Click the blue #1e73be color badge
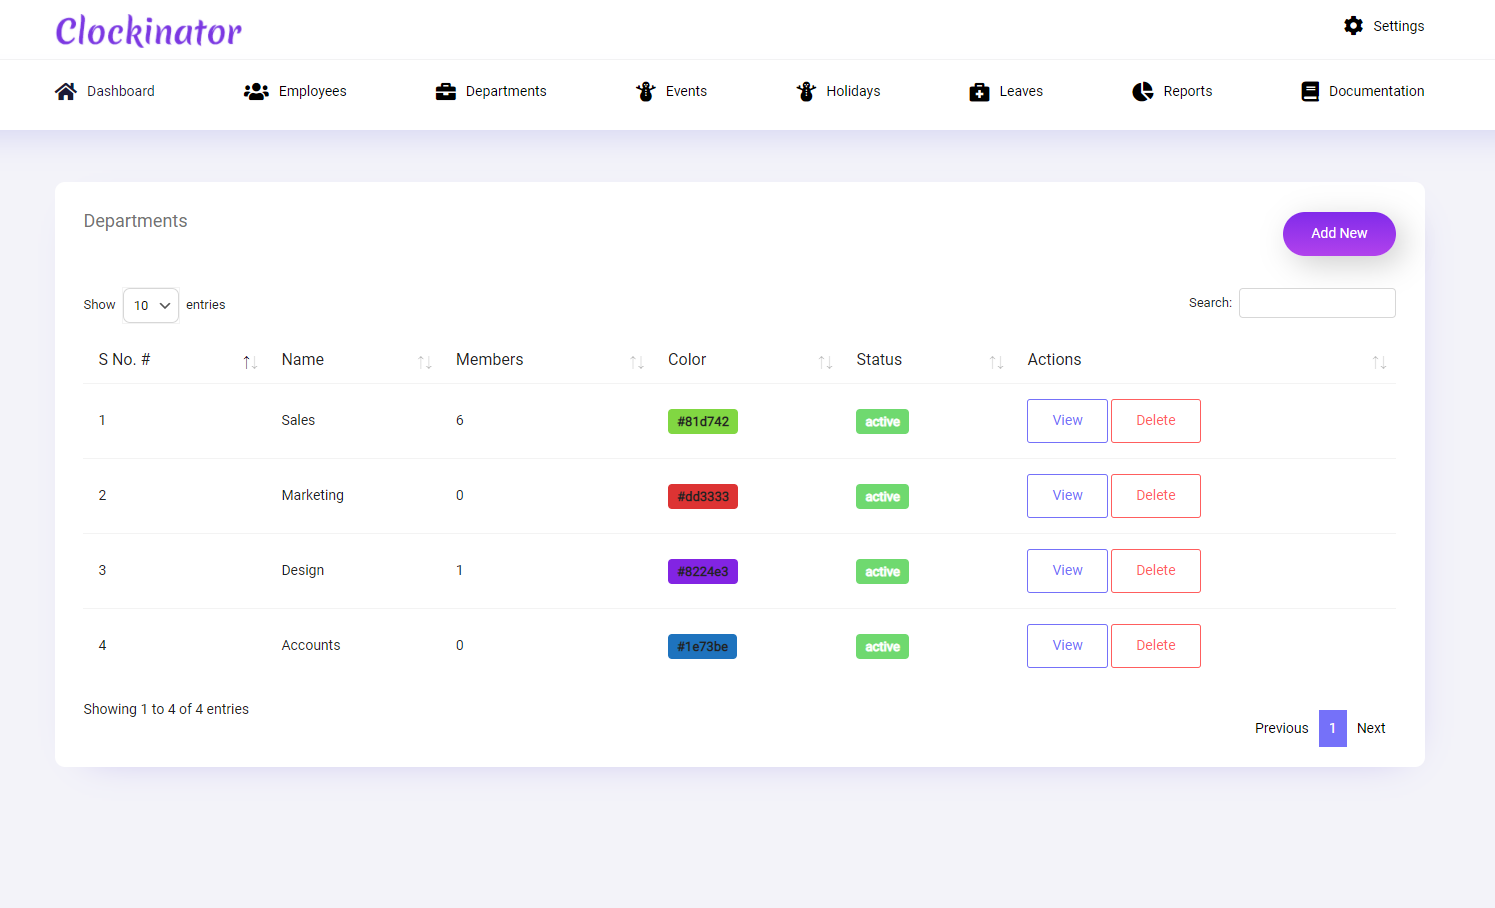Viewport: 1495px width, 908px height. 702,647
